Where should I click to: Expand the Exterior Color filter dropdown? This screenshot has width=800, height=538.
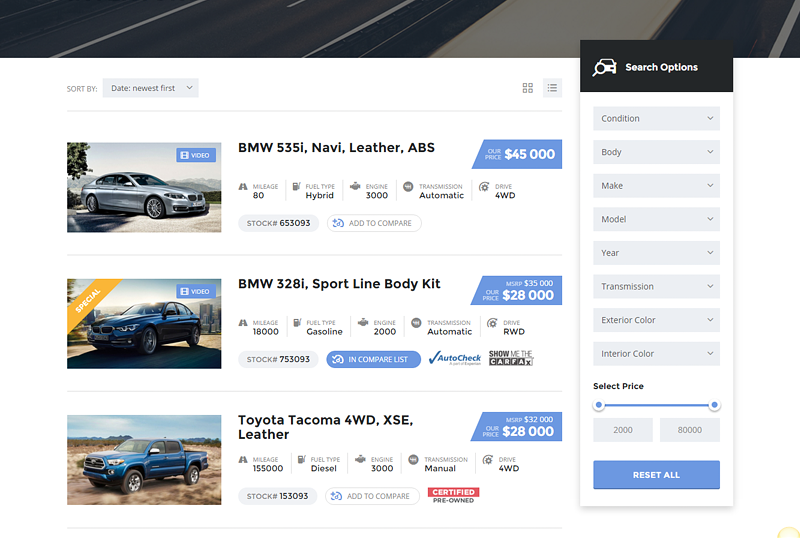coord(656,320)
